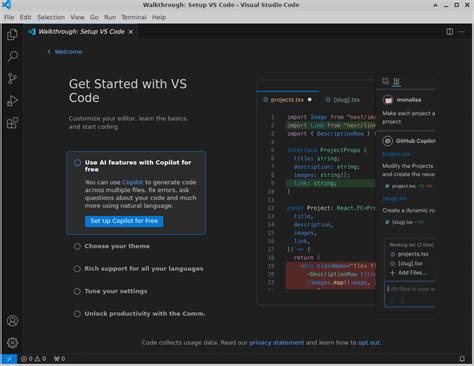This screenshot has height=366, width=474.
Task: Click the Copilot walkthrough preview image
Action: pos(346,193)
